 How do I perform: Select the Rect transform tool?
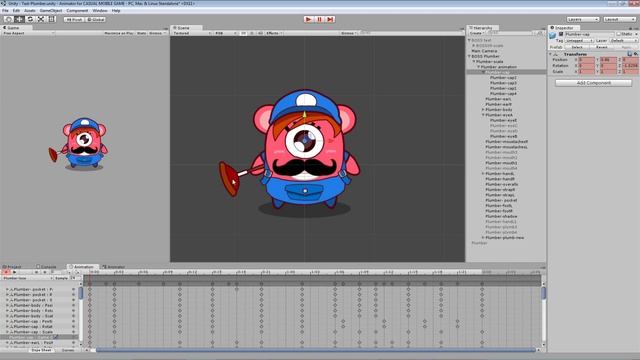coord(51,19)
